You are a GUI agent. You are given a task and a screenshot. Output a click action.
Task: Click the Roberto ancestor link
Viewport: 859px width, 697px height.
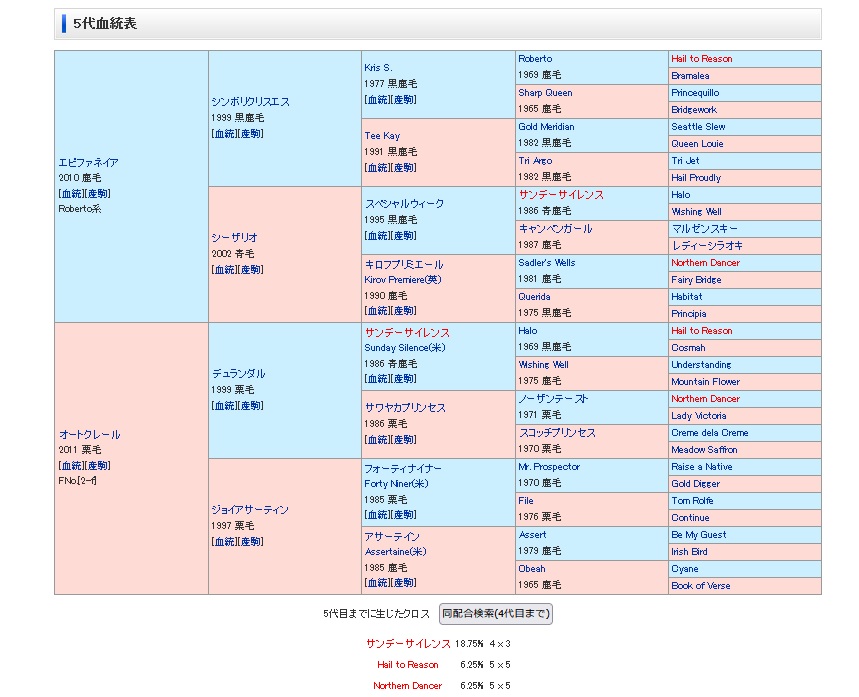535,59
